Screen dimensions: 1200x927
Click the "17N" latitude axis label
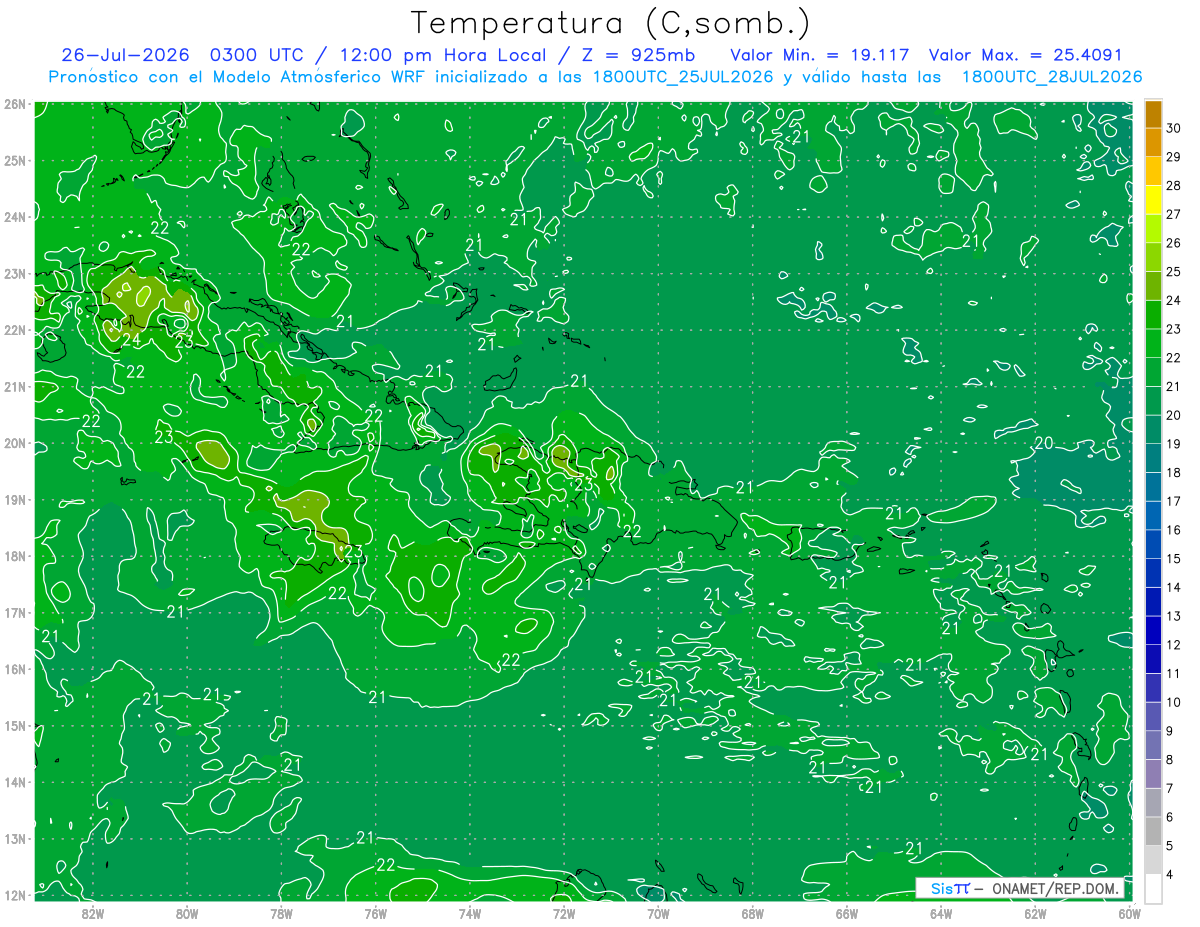click(15, 612)
